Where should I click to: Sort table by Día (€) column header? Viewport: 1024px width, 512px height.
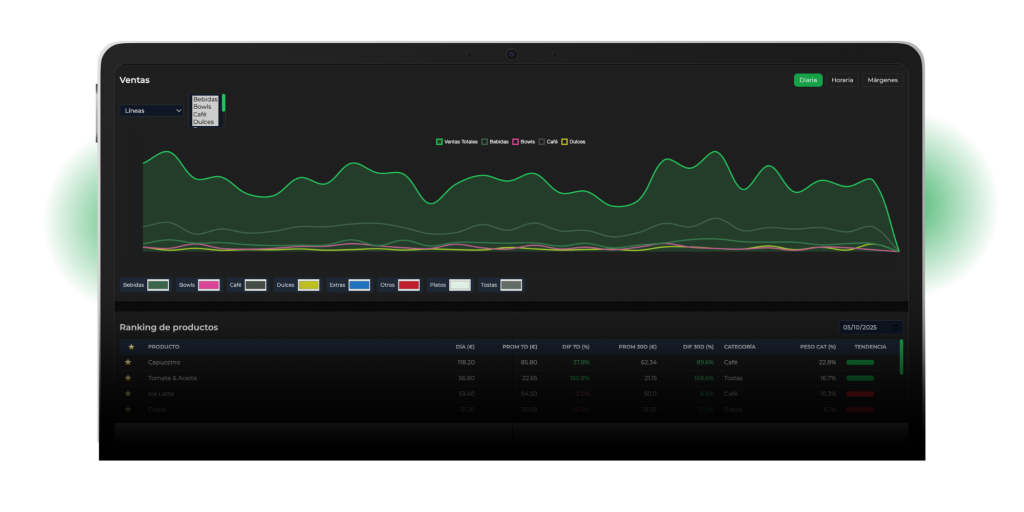465,347
